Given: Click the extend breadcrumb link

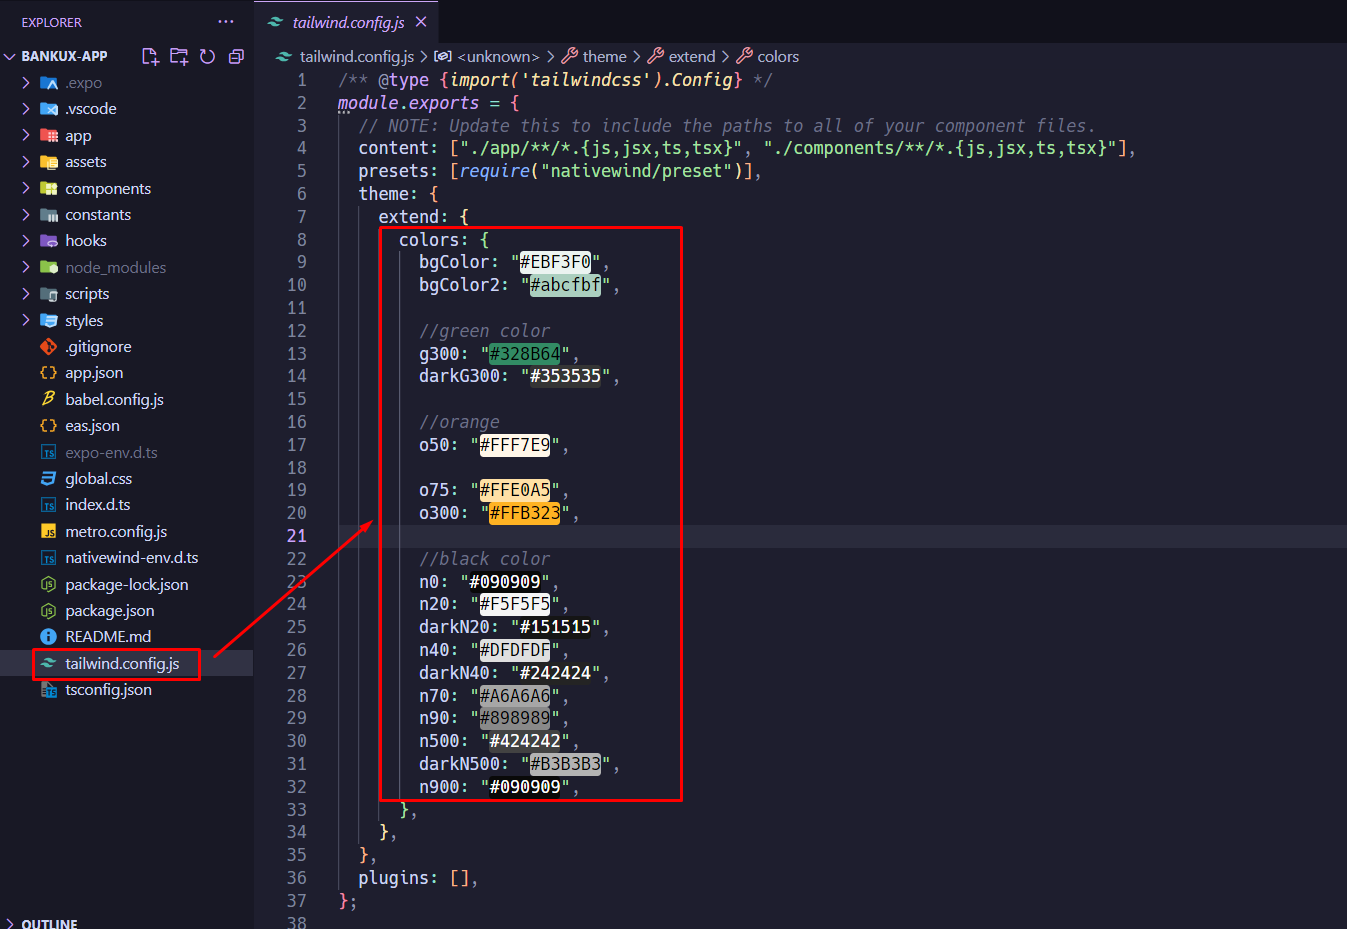Looking at the screenshot, I should click(x=690, y=56).
